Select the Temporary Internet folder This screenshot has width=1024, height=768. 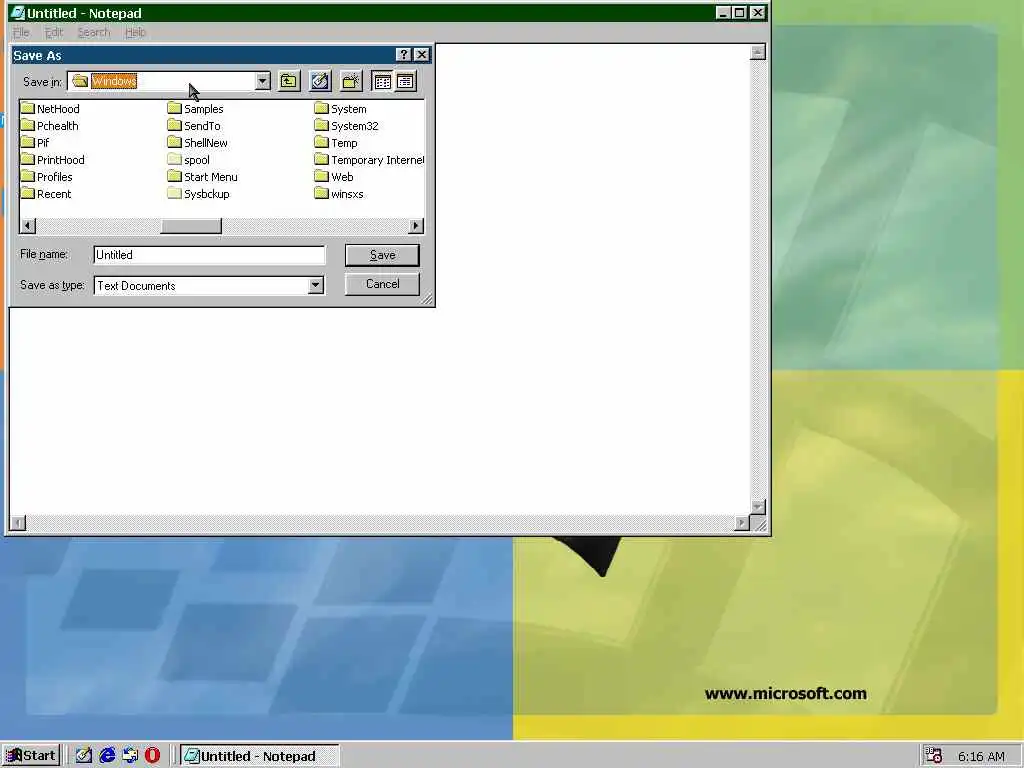369,159
